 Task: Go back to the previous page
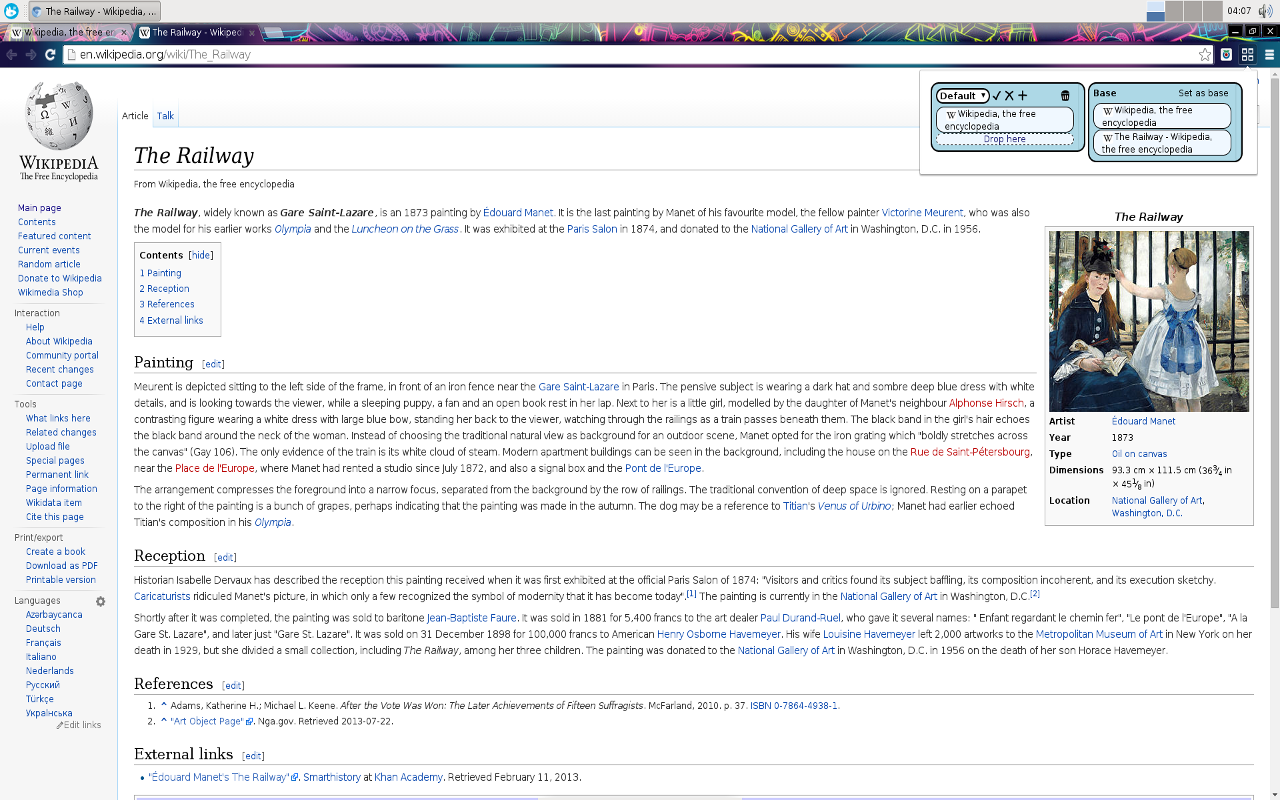coord(11,55)
